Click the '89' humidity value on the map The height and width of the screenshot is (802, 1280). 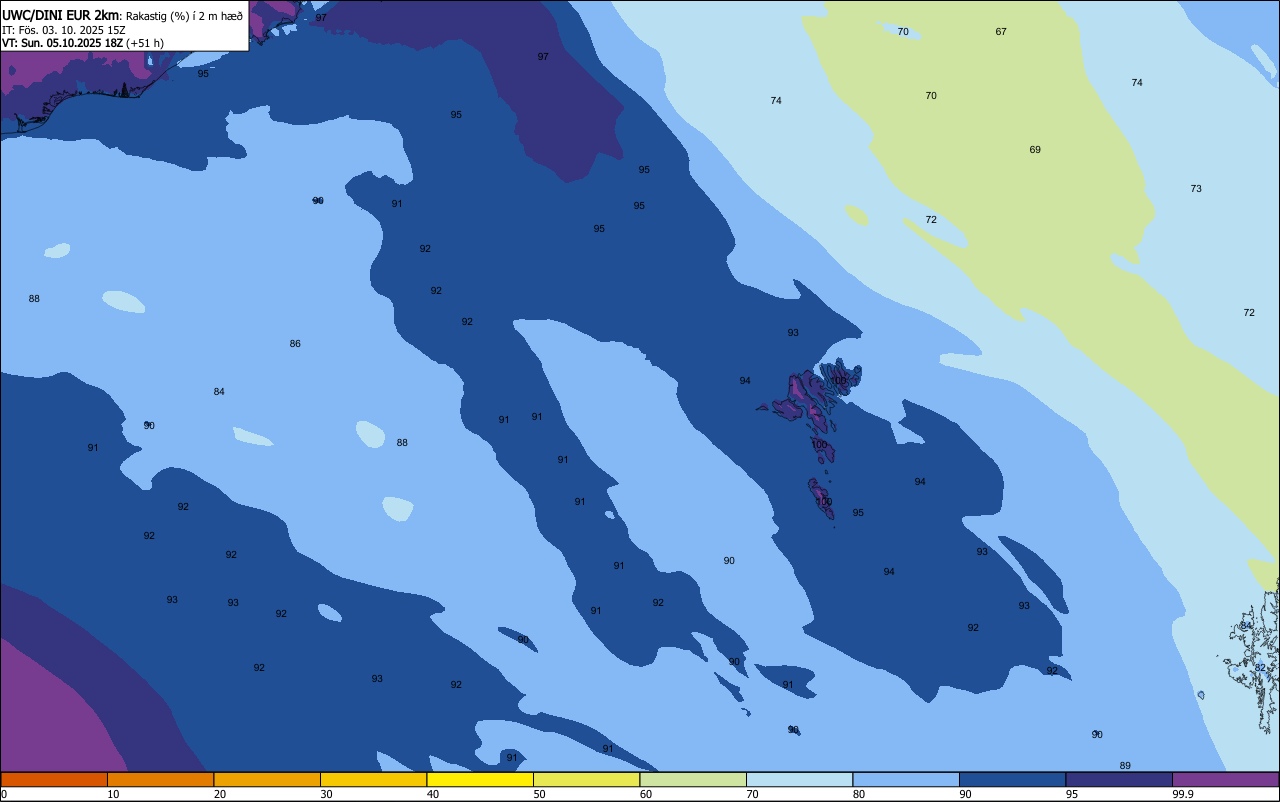pos(1125,766)
